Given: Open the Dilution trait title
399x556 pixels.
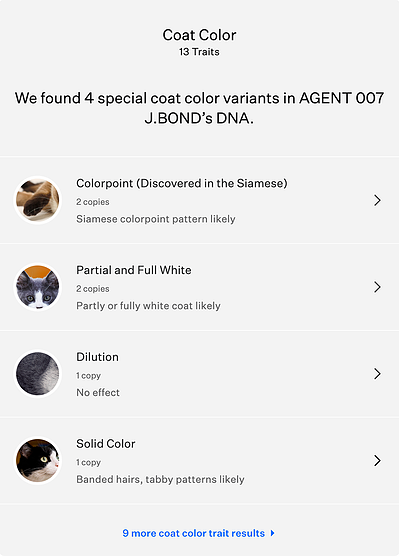Looking at the screenshot, I should coord(98,357).
